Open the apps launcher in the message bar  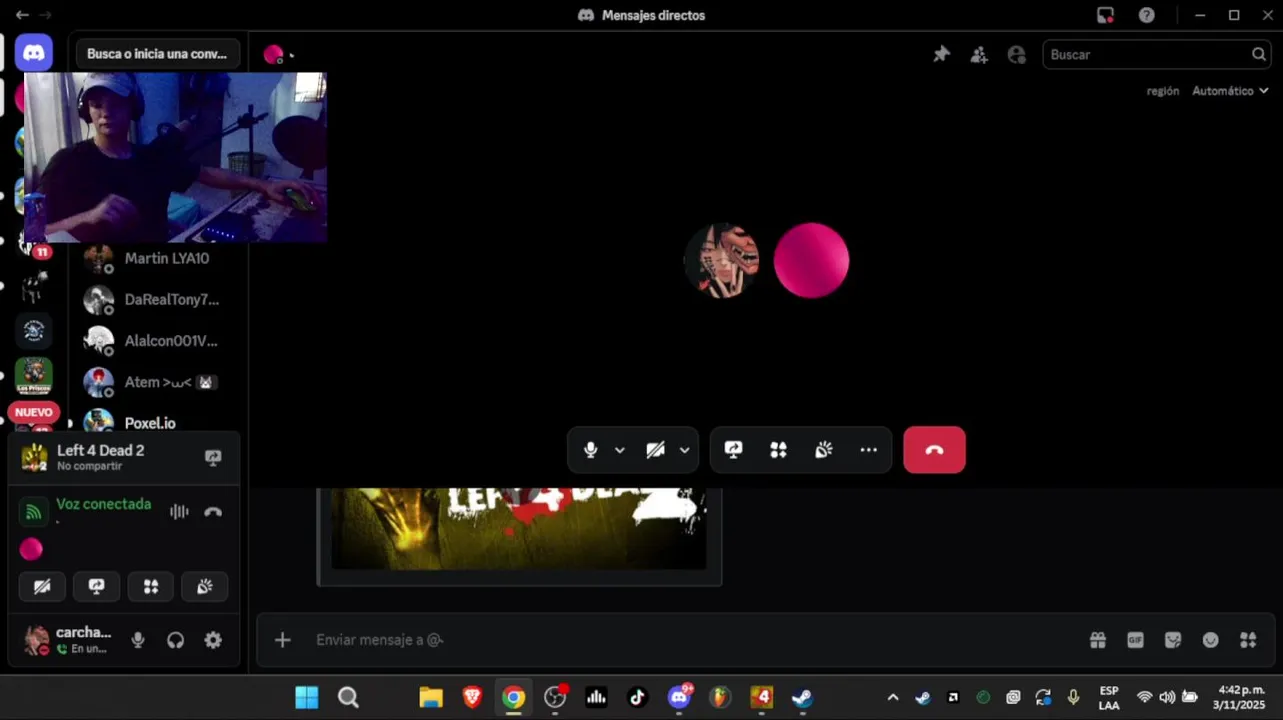click(1248, 640)
